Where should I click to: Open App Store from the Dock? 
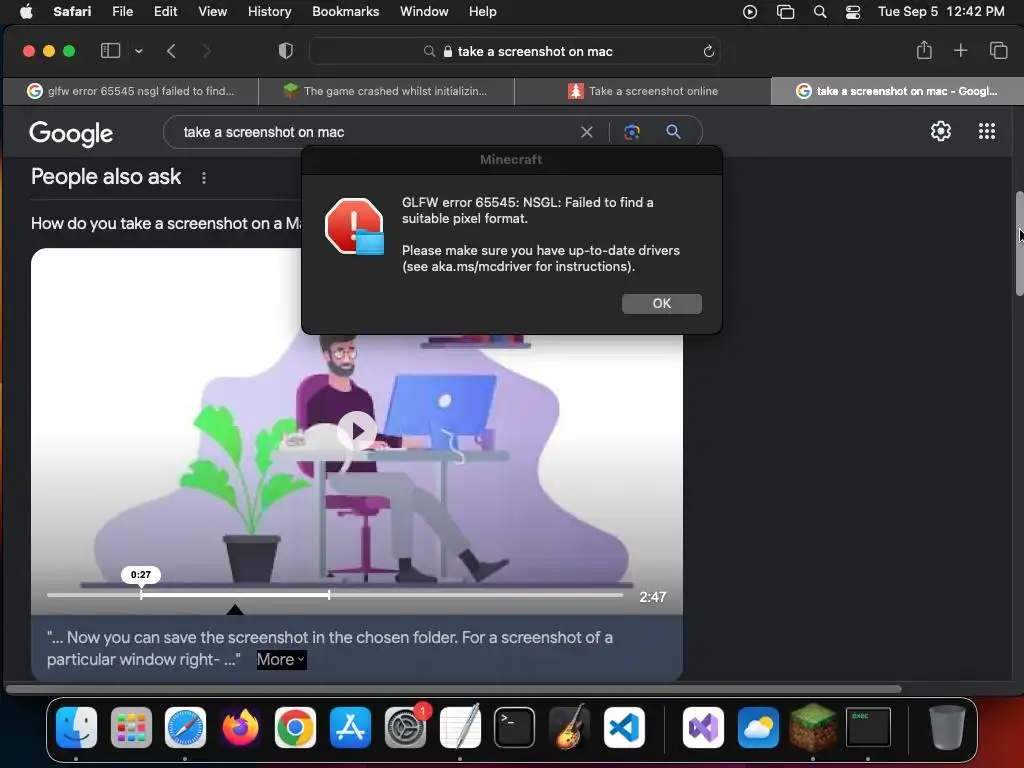tap(350, 727)
